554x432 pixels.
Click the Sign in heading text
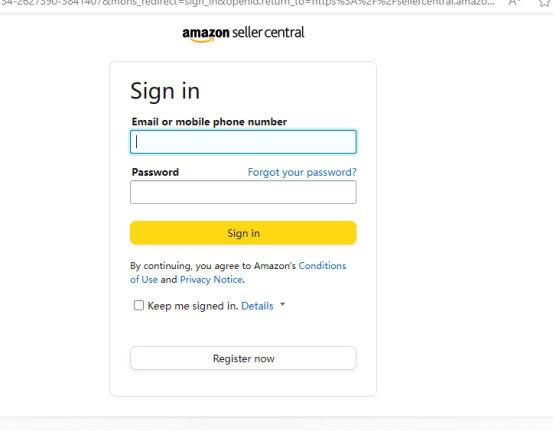[165, 91]
